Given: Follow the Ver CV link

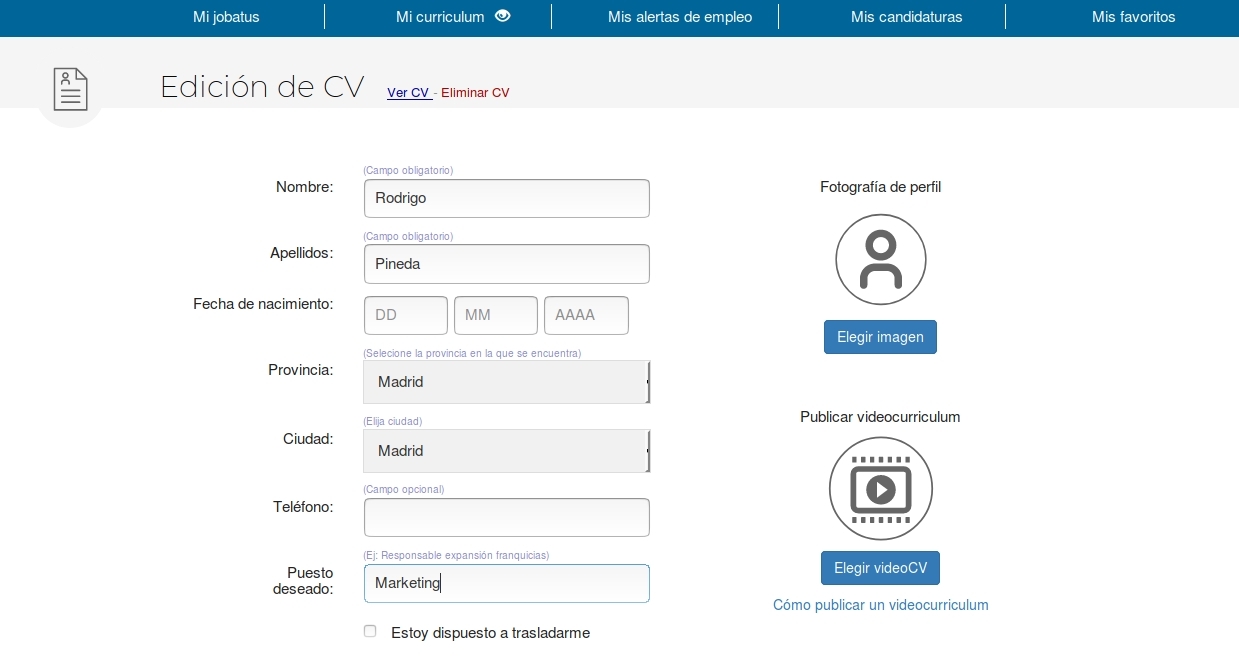Looking at the screenshot, I should [x=408, y=93].
